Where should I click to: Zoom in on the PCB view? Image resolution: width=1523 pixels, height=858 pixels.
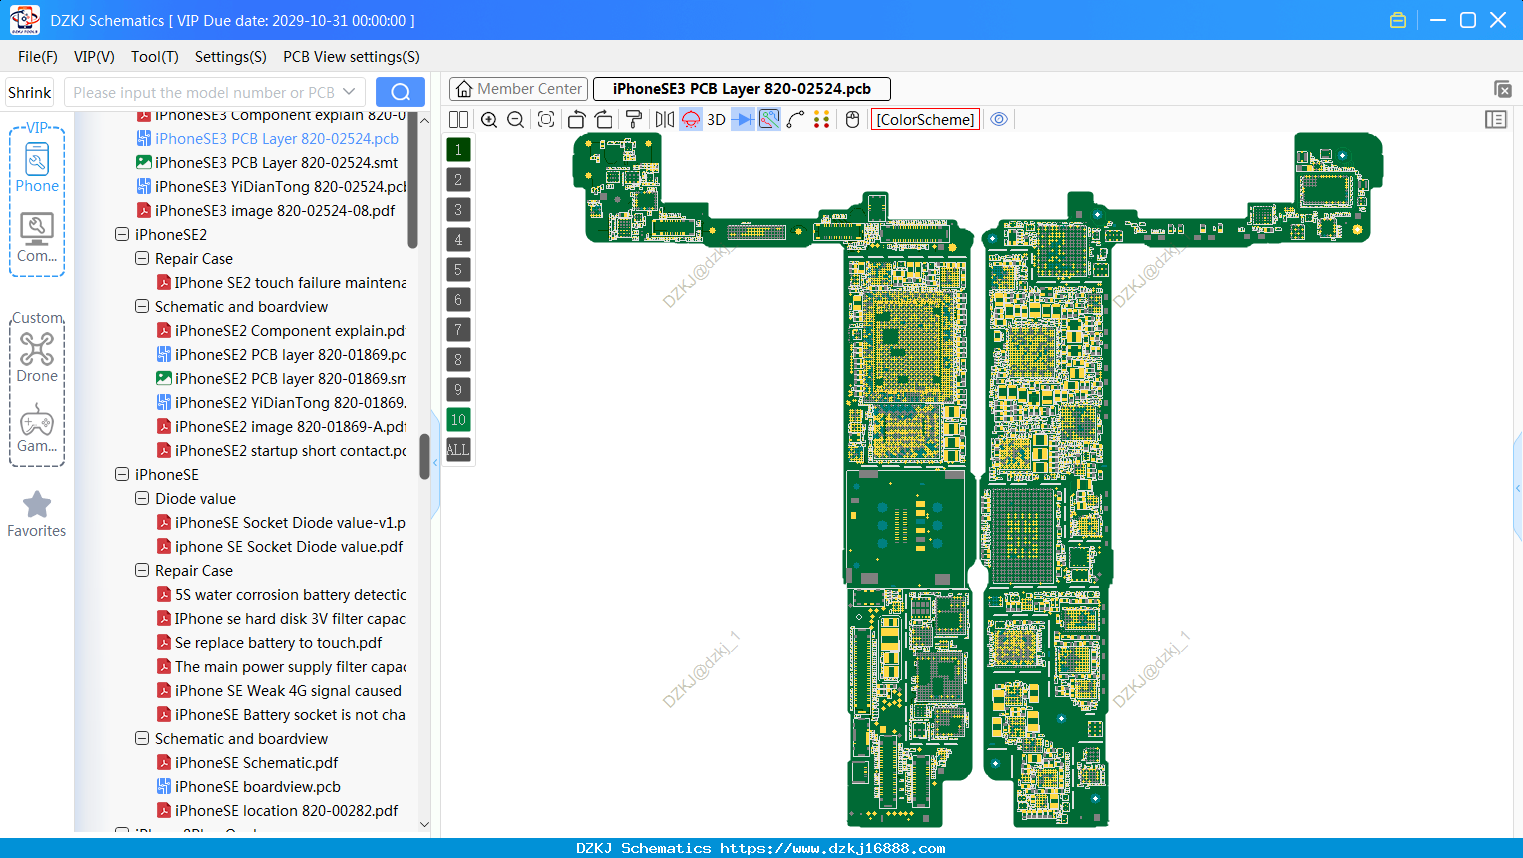[489, 119]
